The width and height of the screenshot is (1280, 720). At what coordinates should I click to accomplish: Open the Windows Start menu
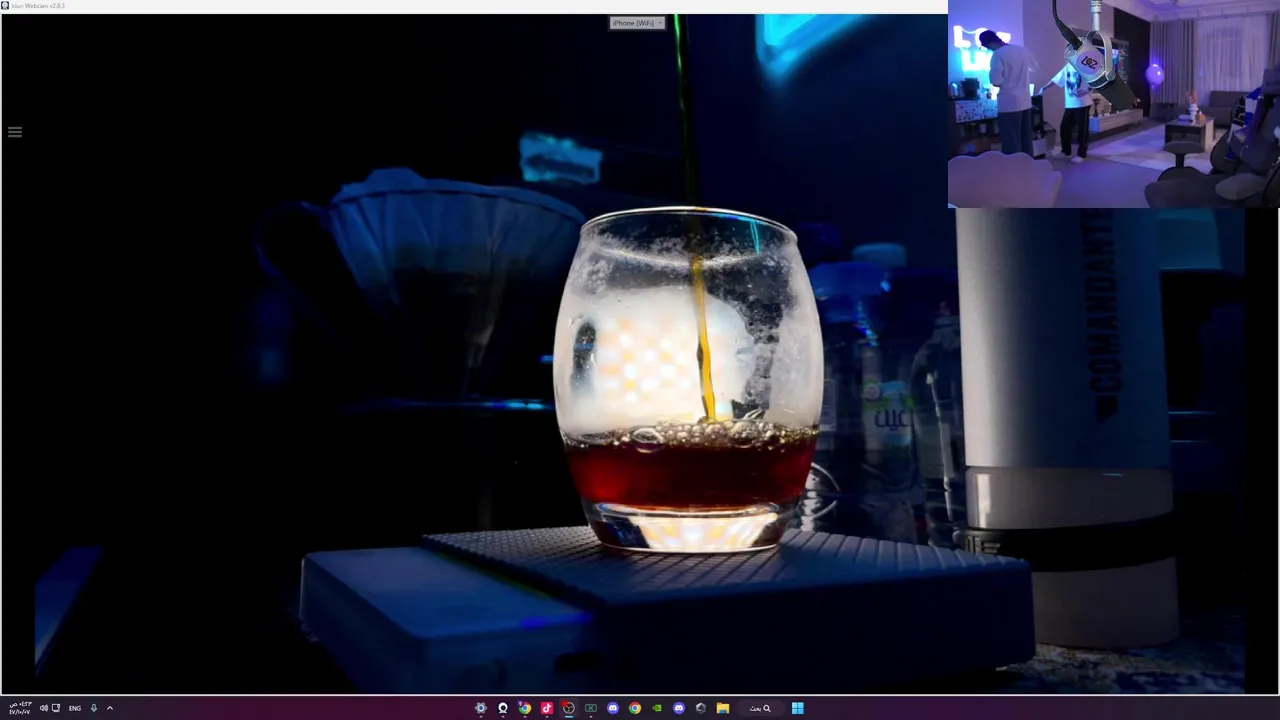point(798,708)
